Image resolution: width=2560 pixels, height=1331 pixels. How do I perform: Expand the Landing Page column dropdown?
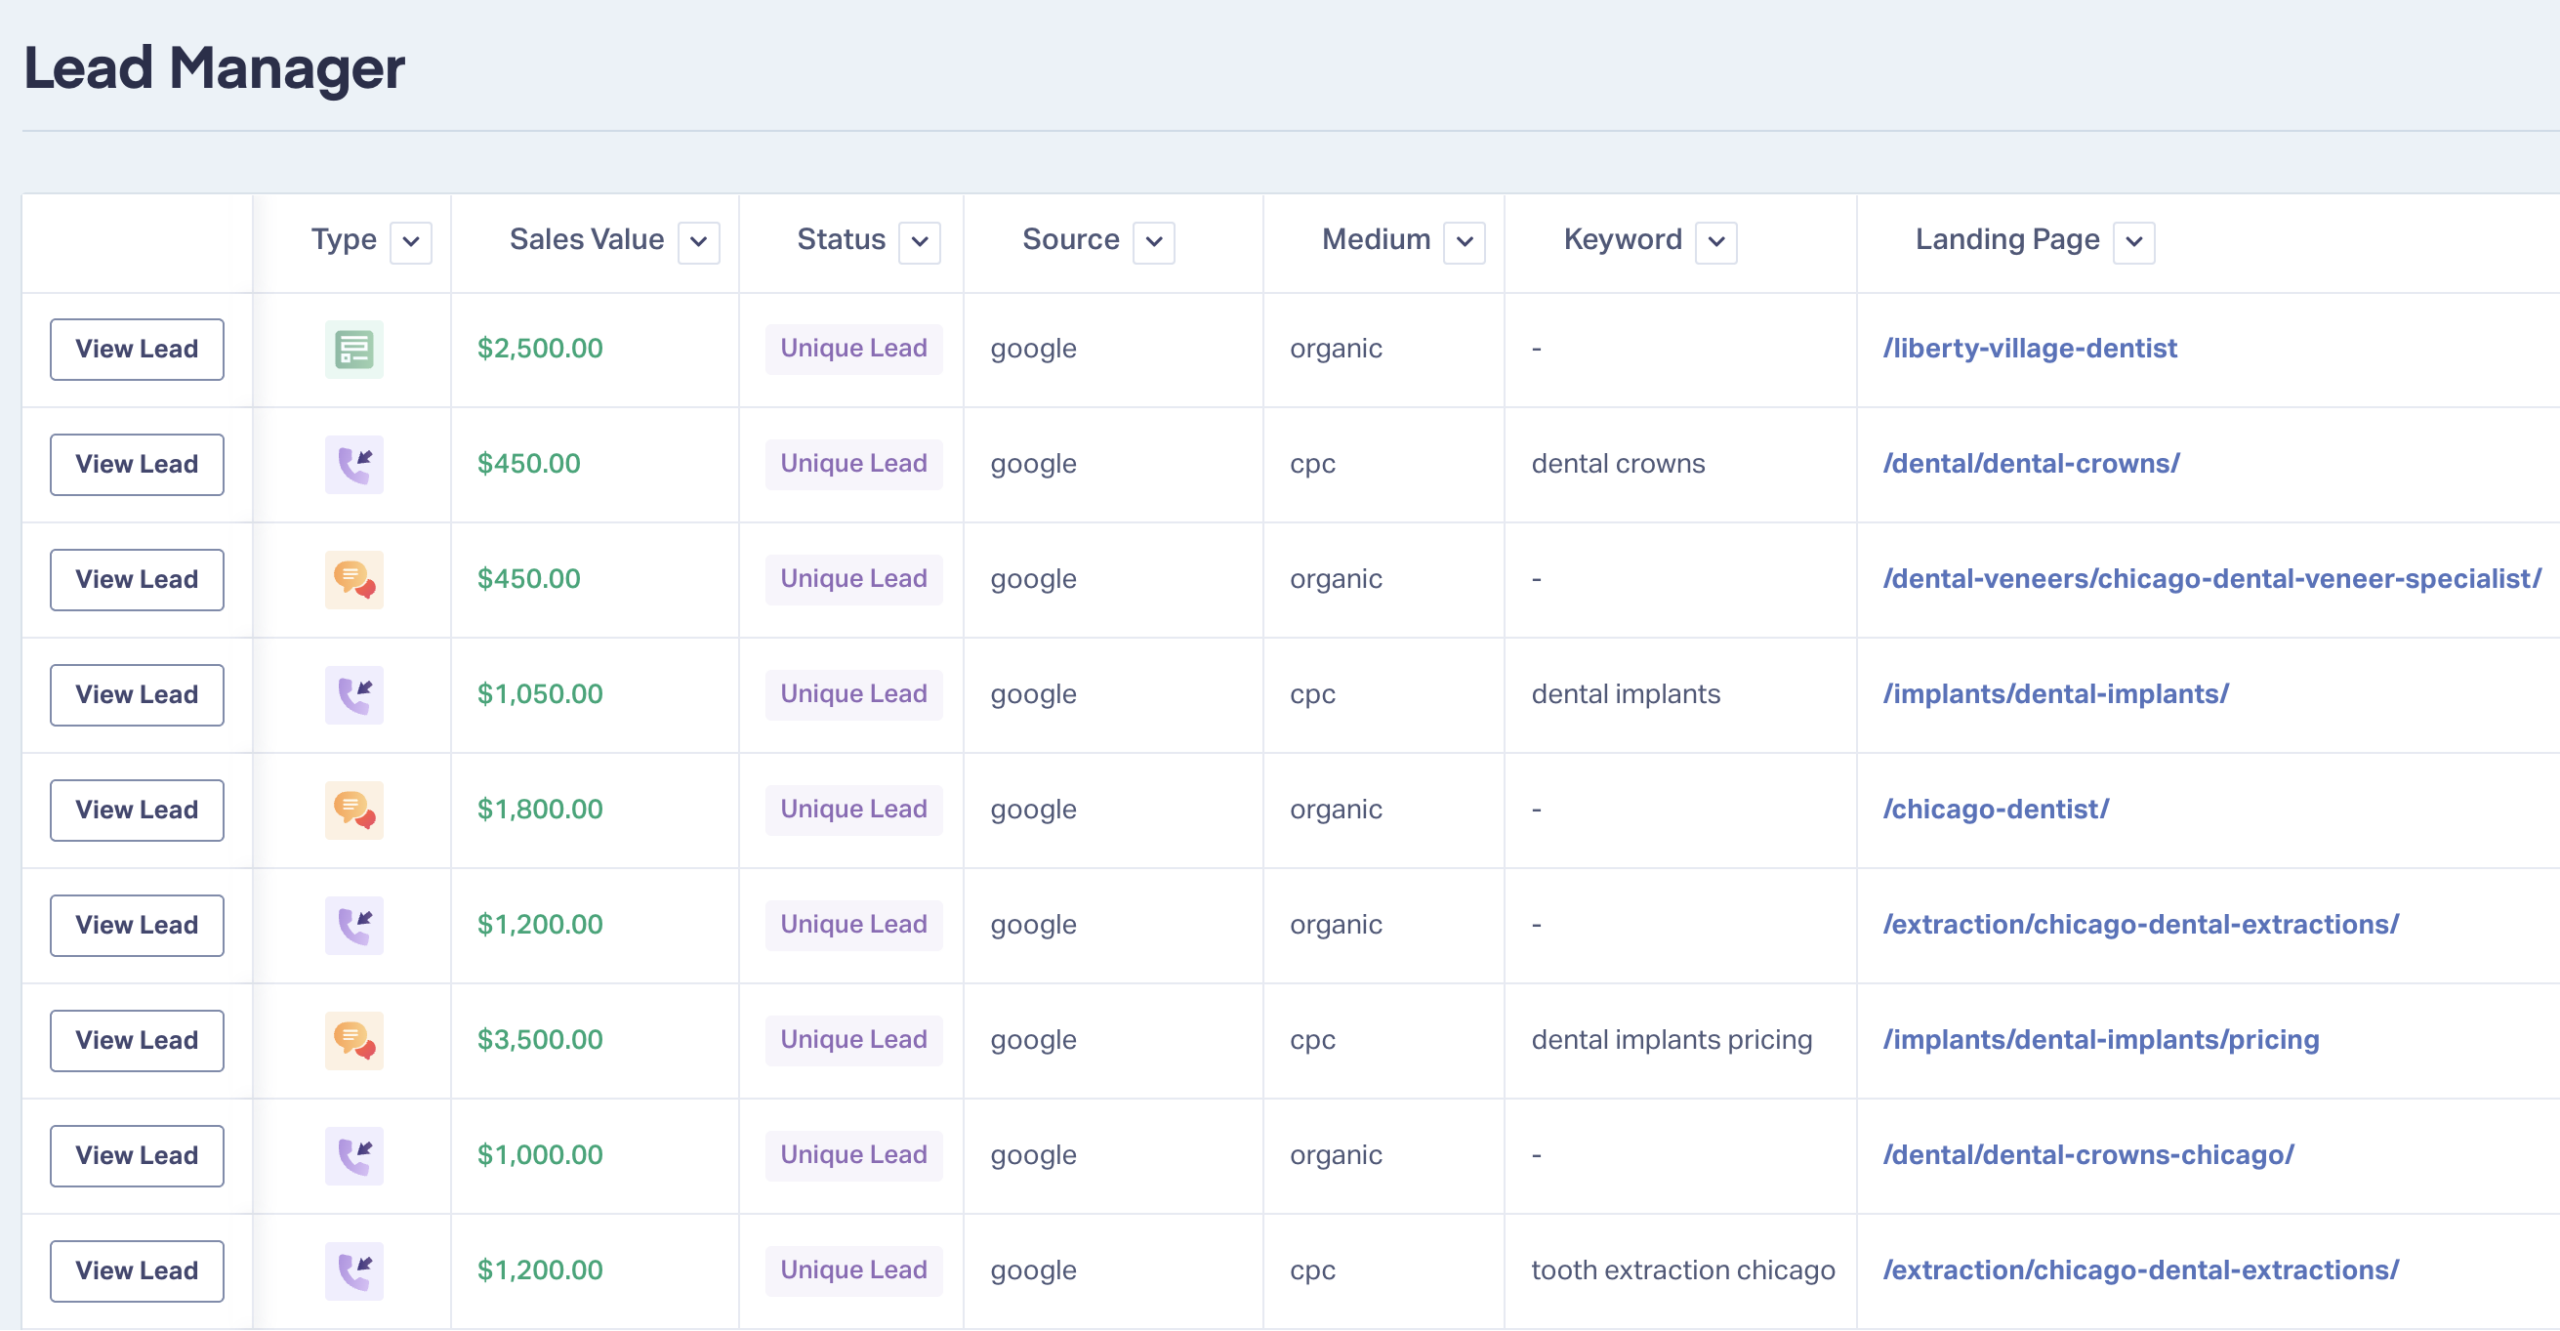(x=2134, y=242)
